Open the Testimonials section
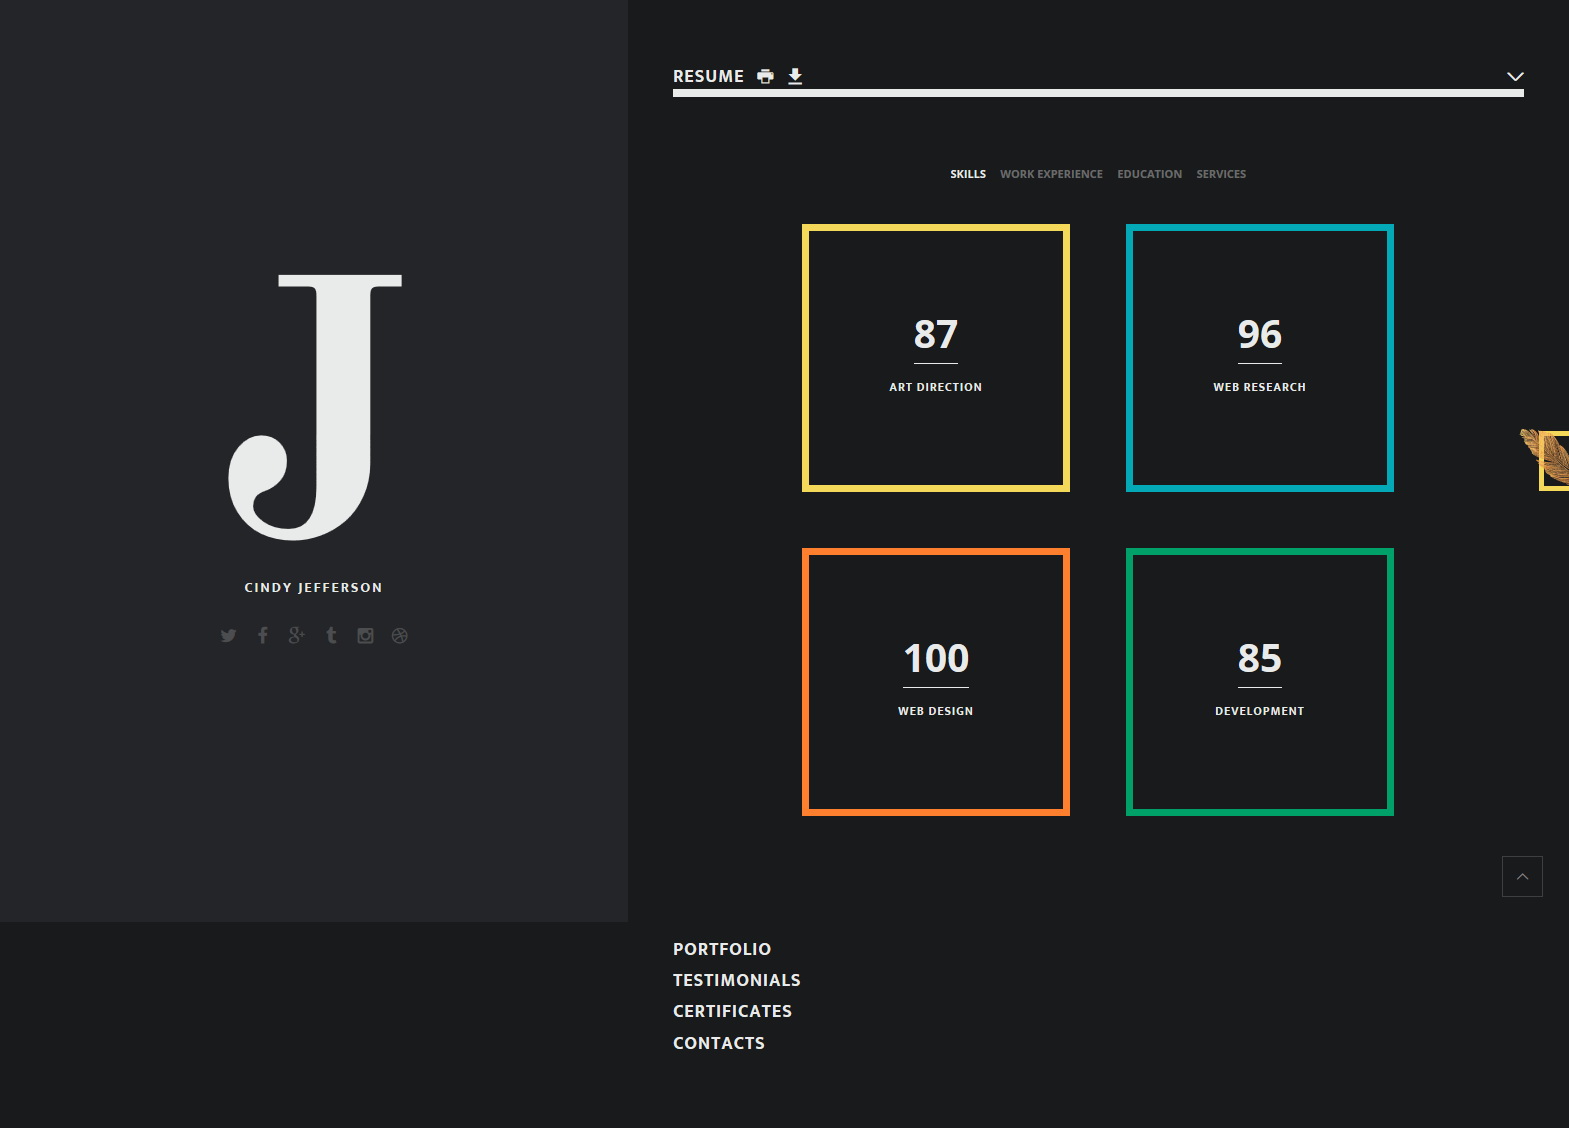 737,980
